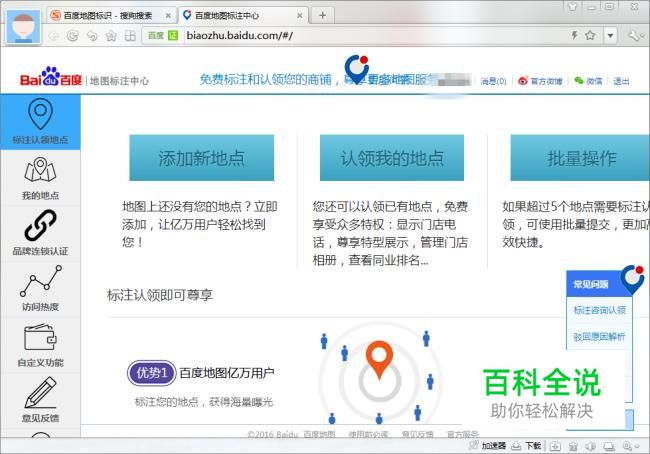Click the new-window plus icon in status bar
Viewport: 650px width, 454px height.
point(555,446)
